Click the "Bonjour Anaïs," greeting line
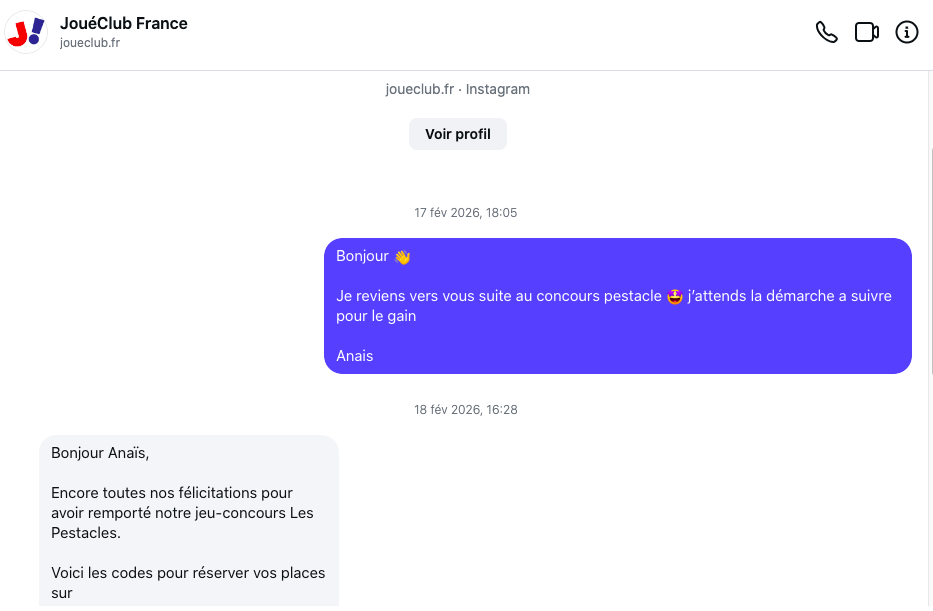The image size is (933, 611). point(100,453)
